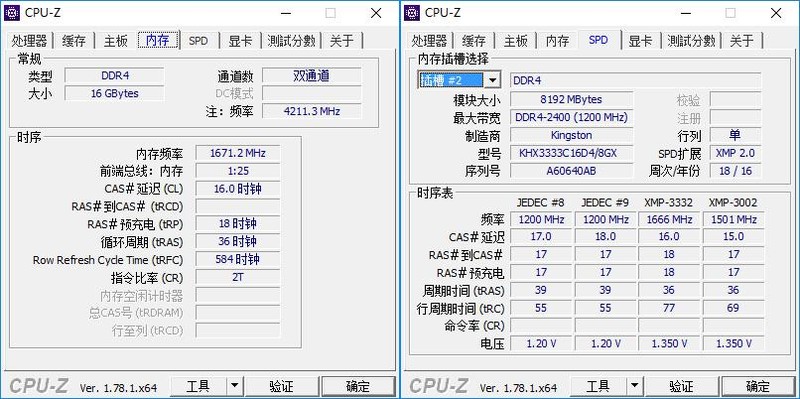Open 处理器 tab in right window
Viewport: 800px width, 399px height.
(x=429, y=41)
